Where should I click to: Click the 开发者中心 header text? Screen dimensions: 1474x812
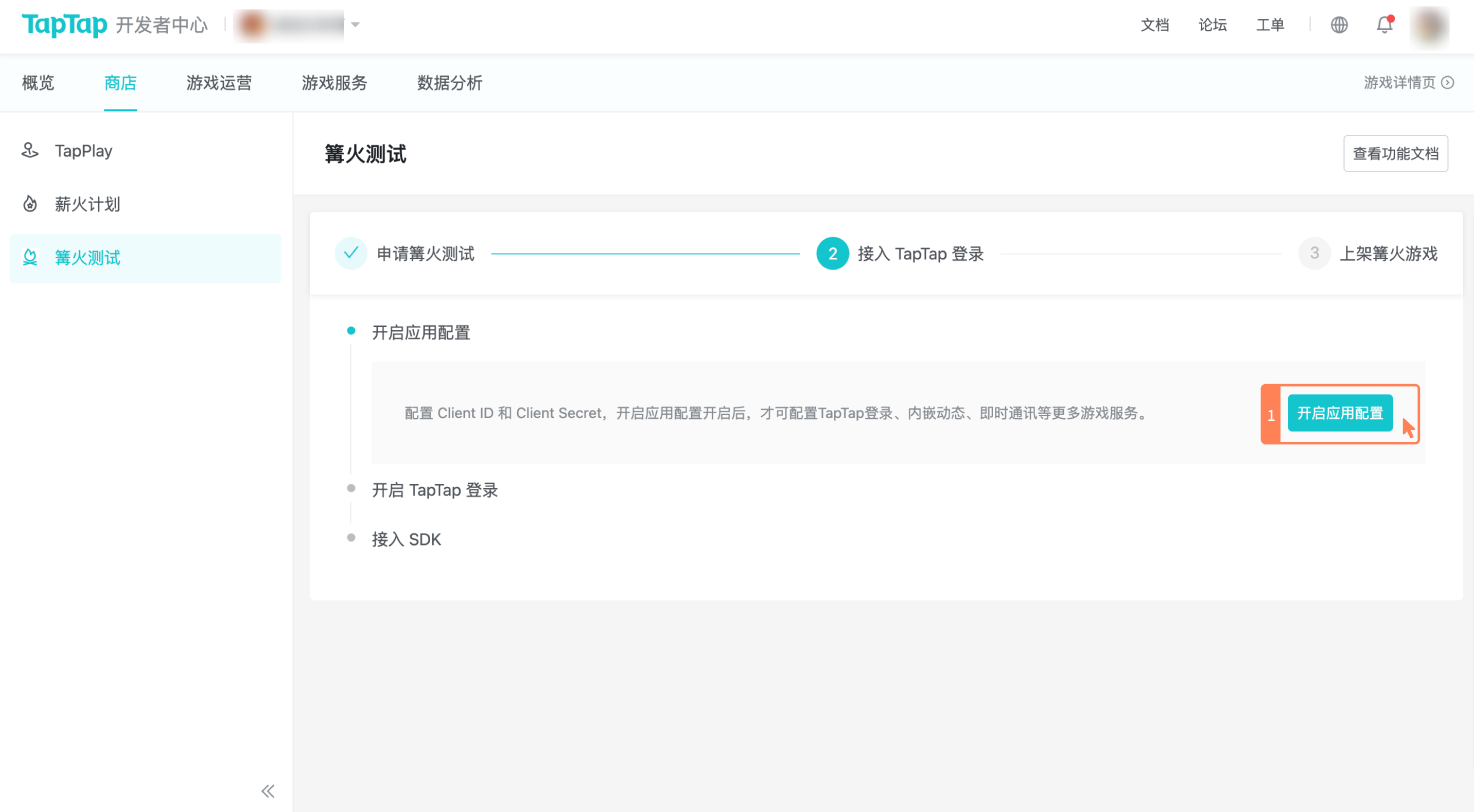click(162, 25)
